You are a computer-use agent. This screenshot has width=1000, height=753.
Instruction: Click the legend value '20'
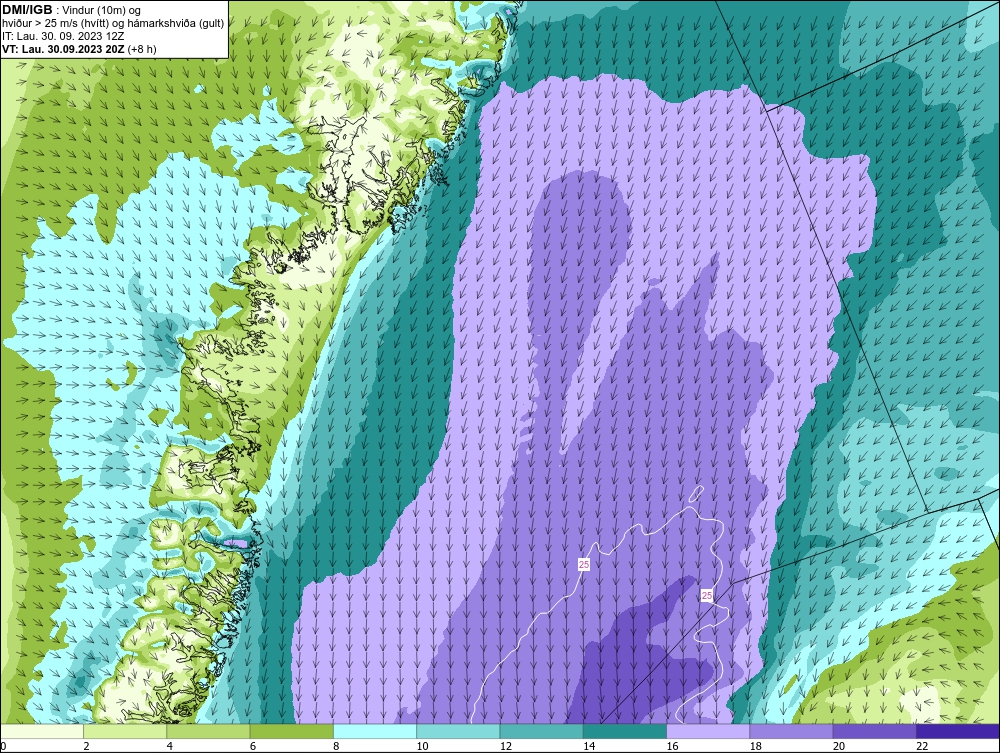click(x=839, y=747)
